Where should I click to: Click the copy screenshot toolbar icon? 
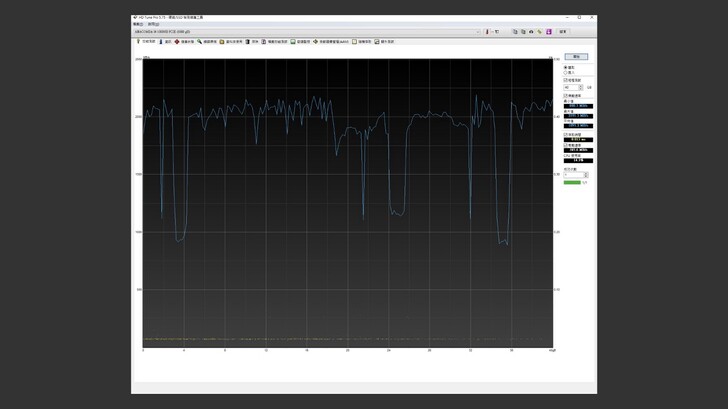coord(515,32)
